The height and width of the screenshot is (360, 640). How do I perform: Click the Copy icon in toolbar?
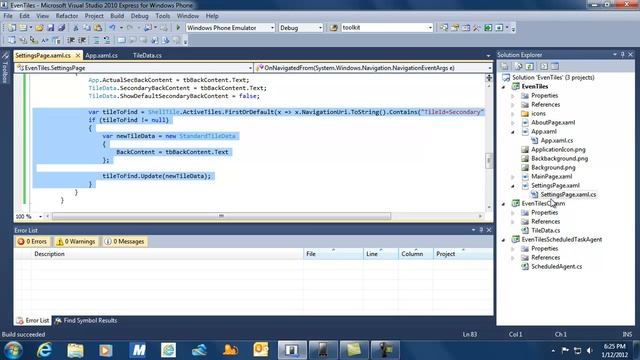click(87, 28)
